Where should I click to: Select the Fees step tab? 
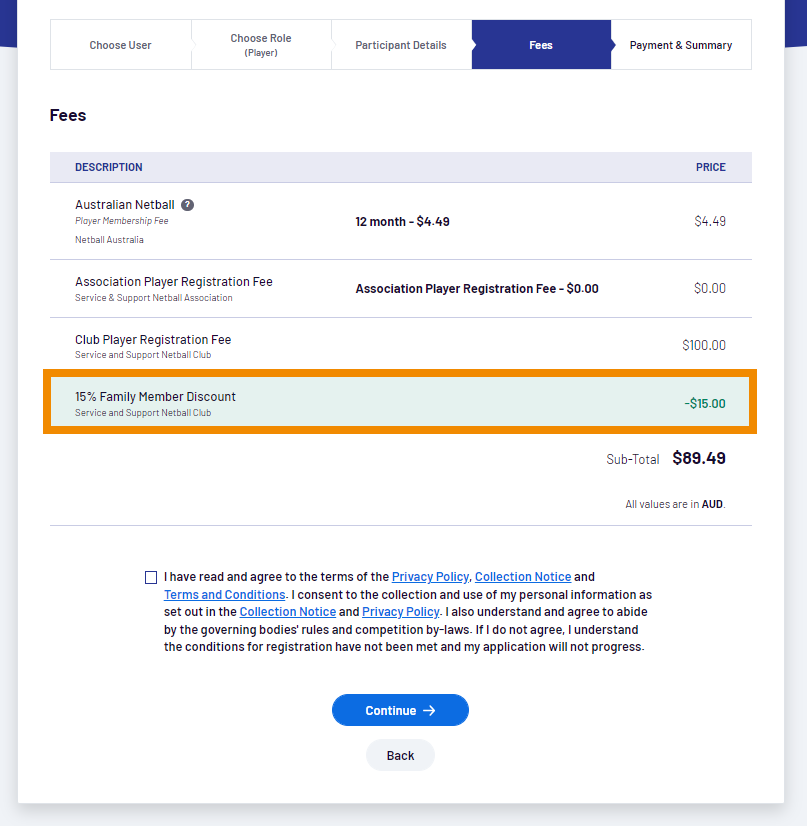[541, 45]
